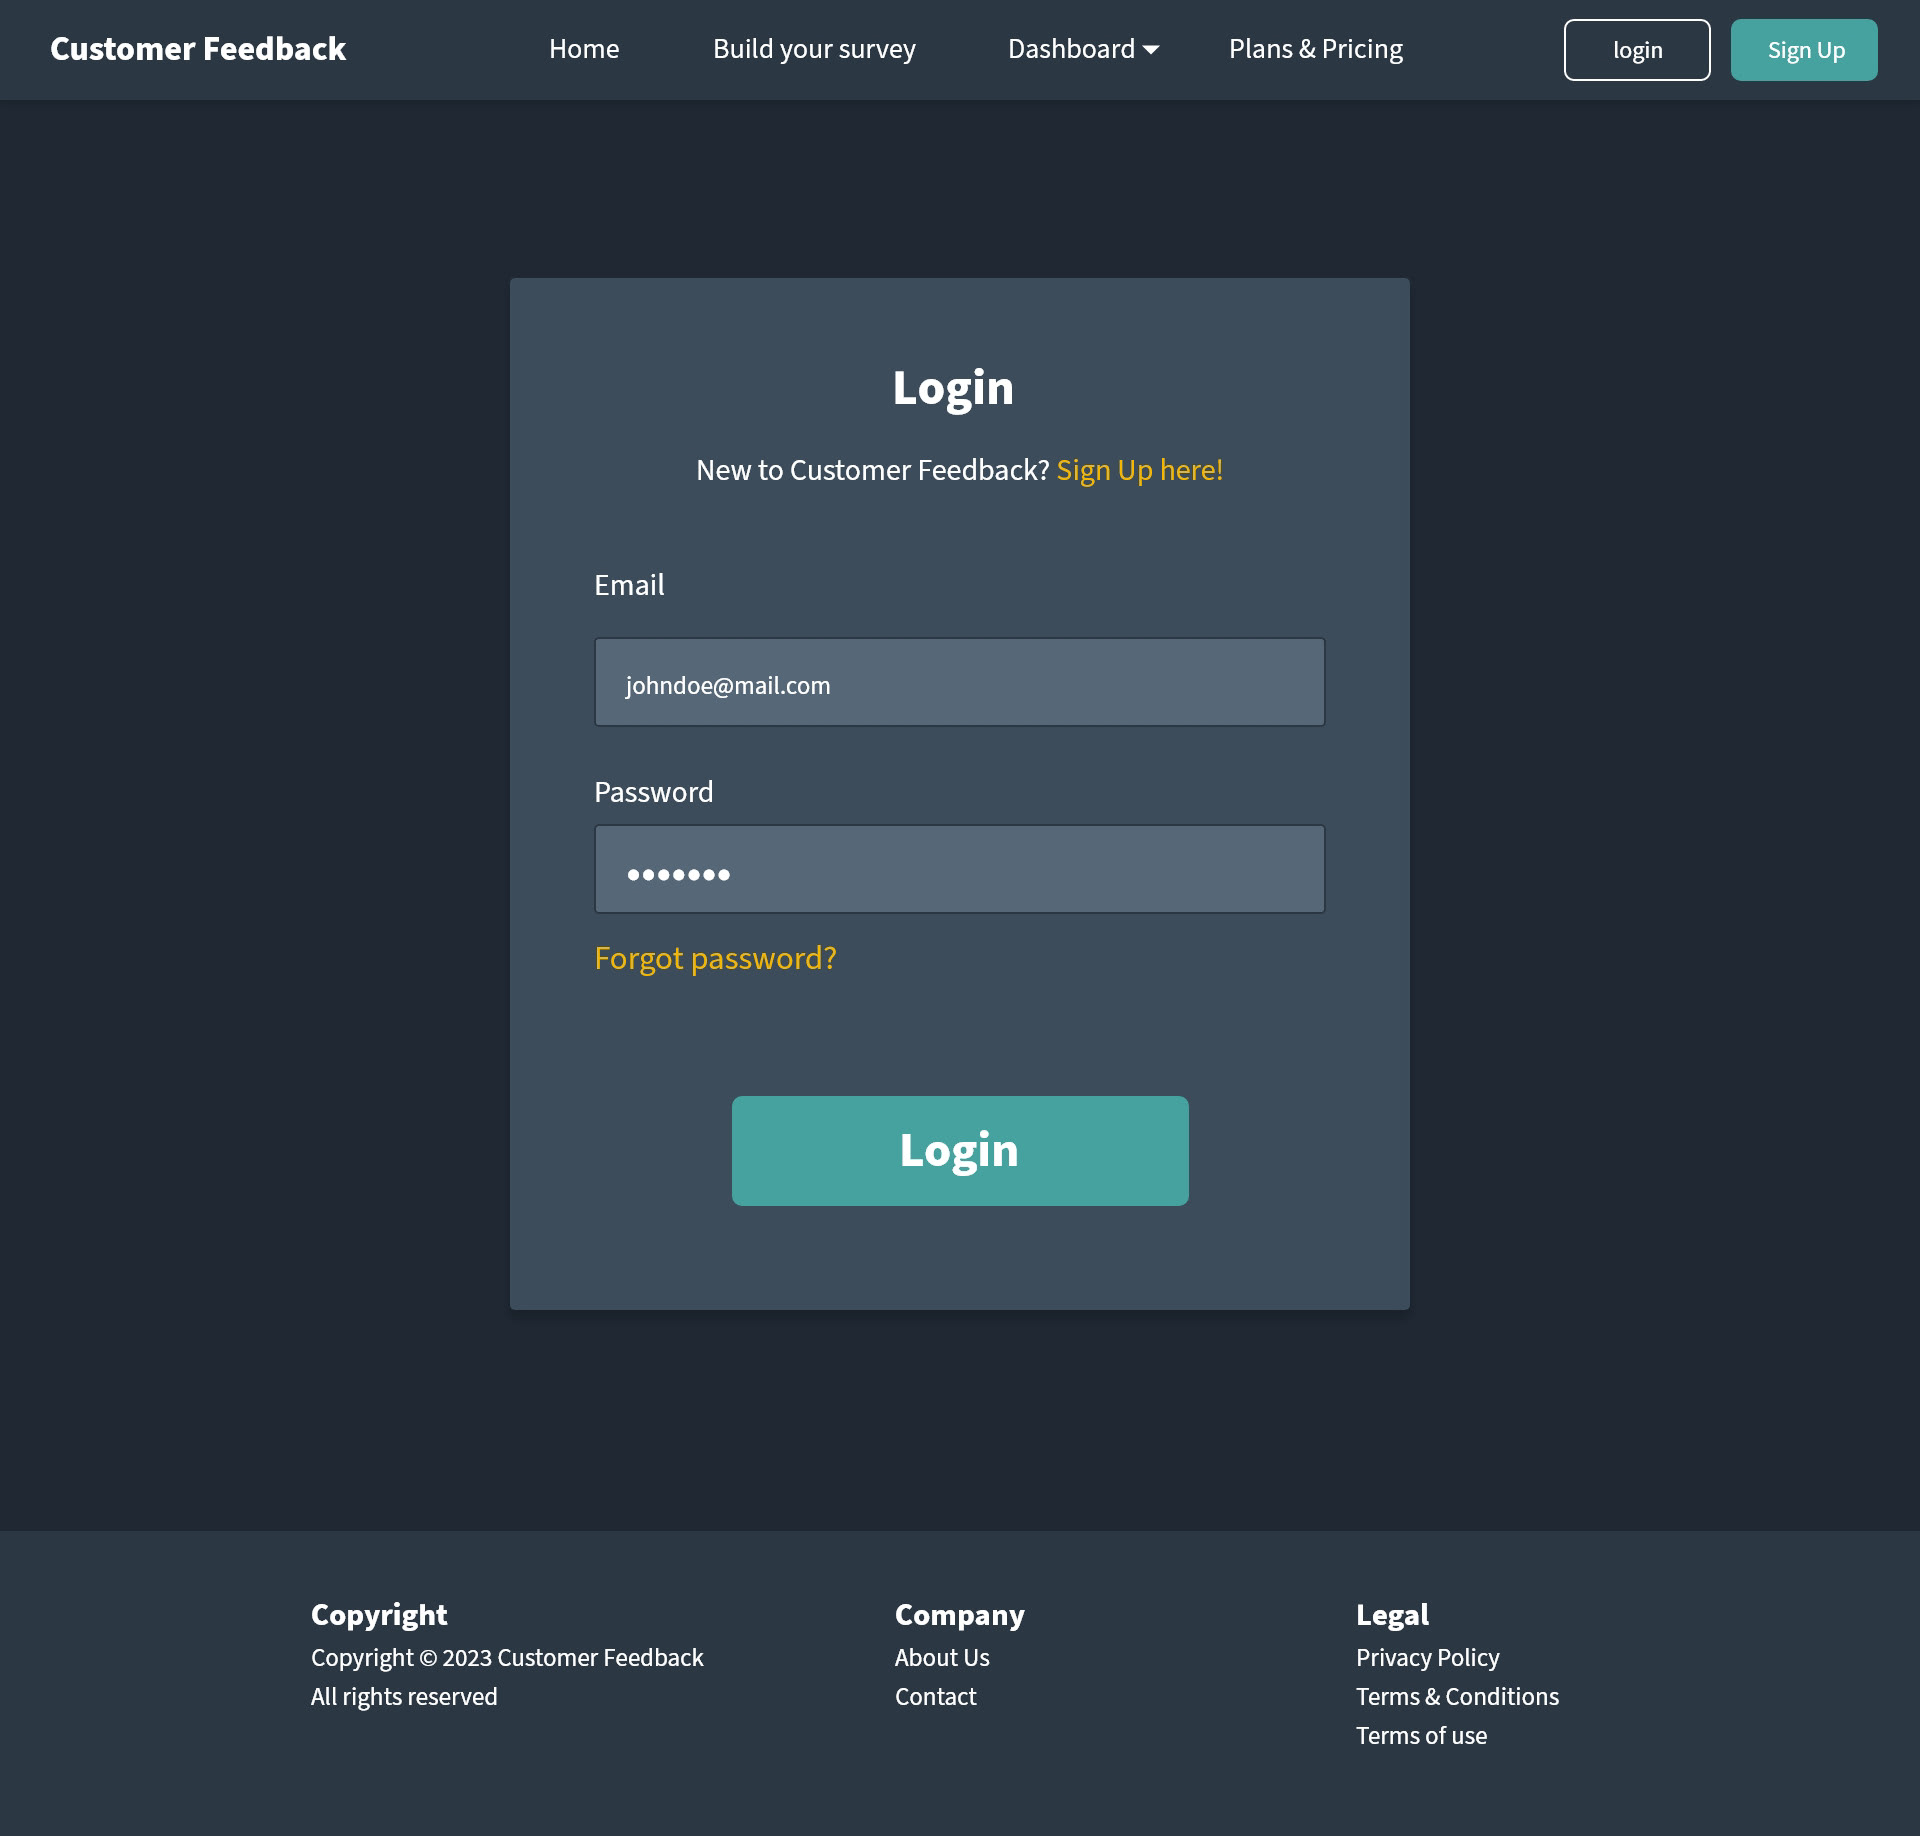Click the Copyright footer heading

click(379, 1615)
